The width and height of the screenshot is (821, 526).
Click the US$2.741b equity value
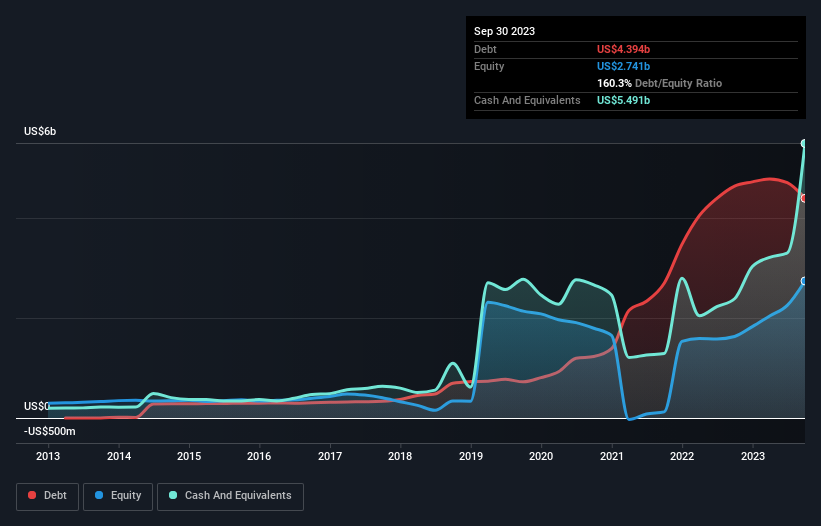624,66
